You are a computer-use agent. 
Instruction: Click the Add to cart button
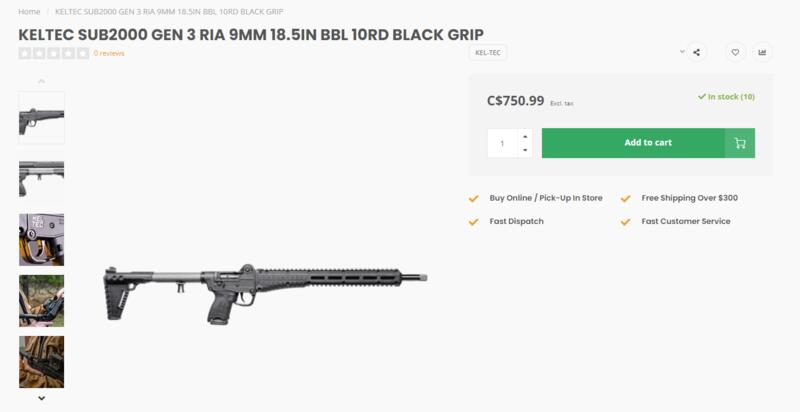tap(632, 143)
